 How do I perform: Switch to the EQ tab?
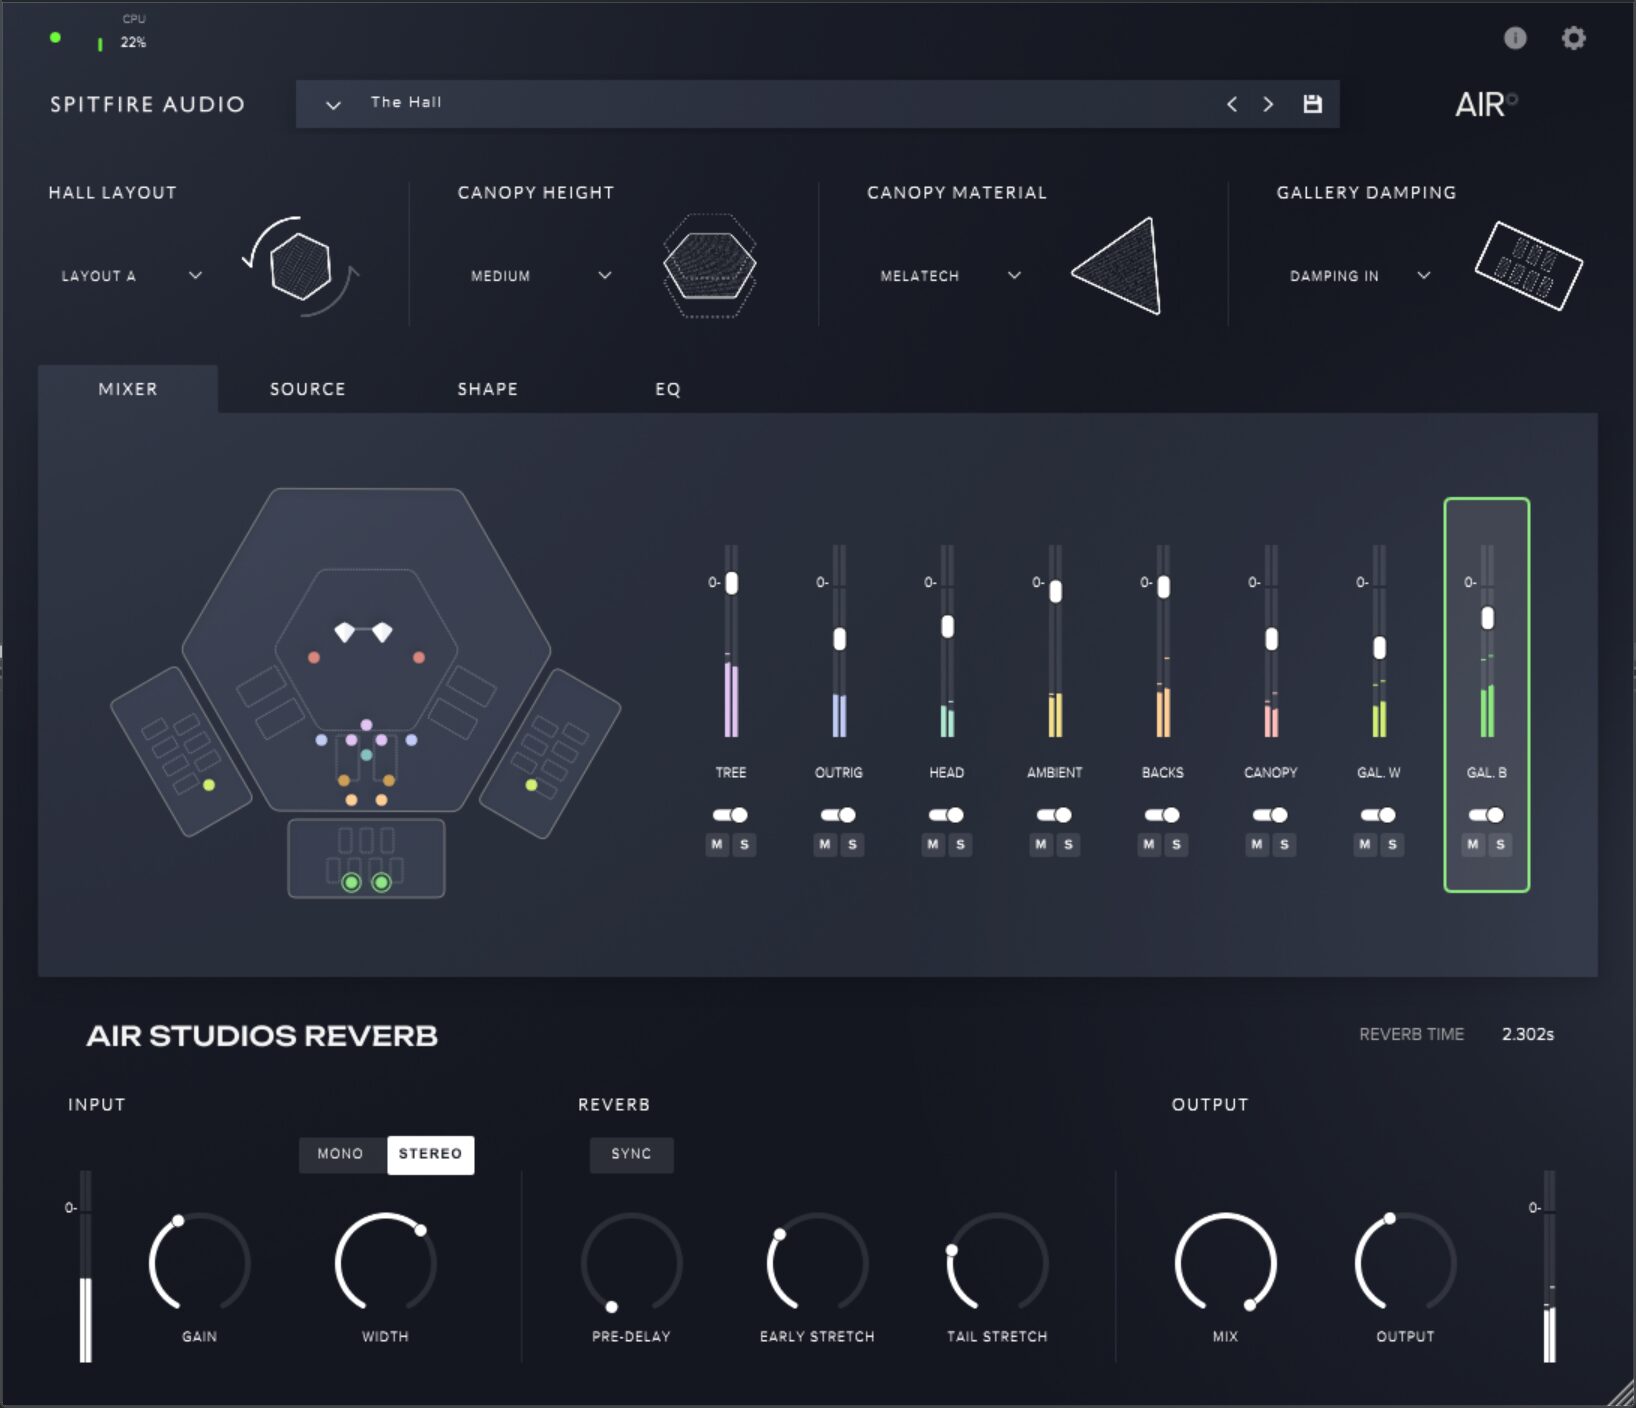(x=668, y=389)
